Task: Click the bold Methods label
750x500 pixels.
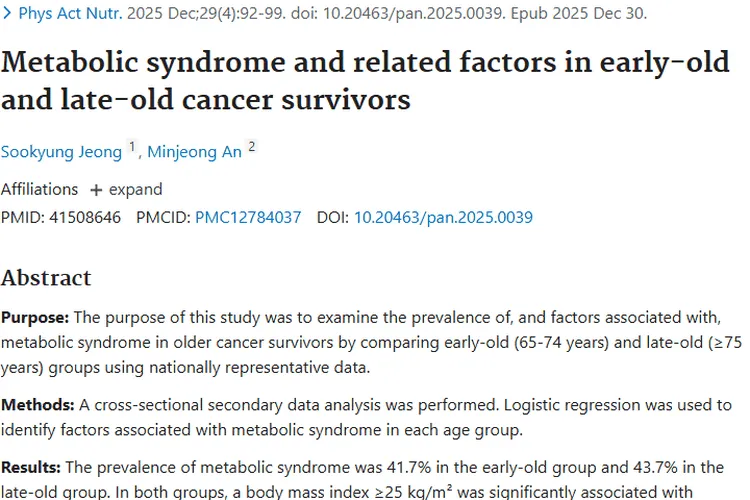Action: click(x=36, y=405)
